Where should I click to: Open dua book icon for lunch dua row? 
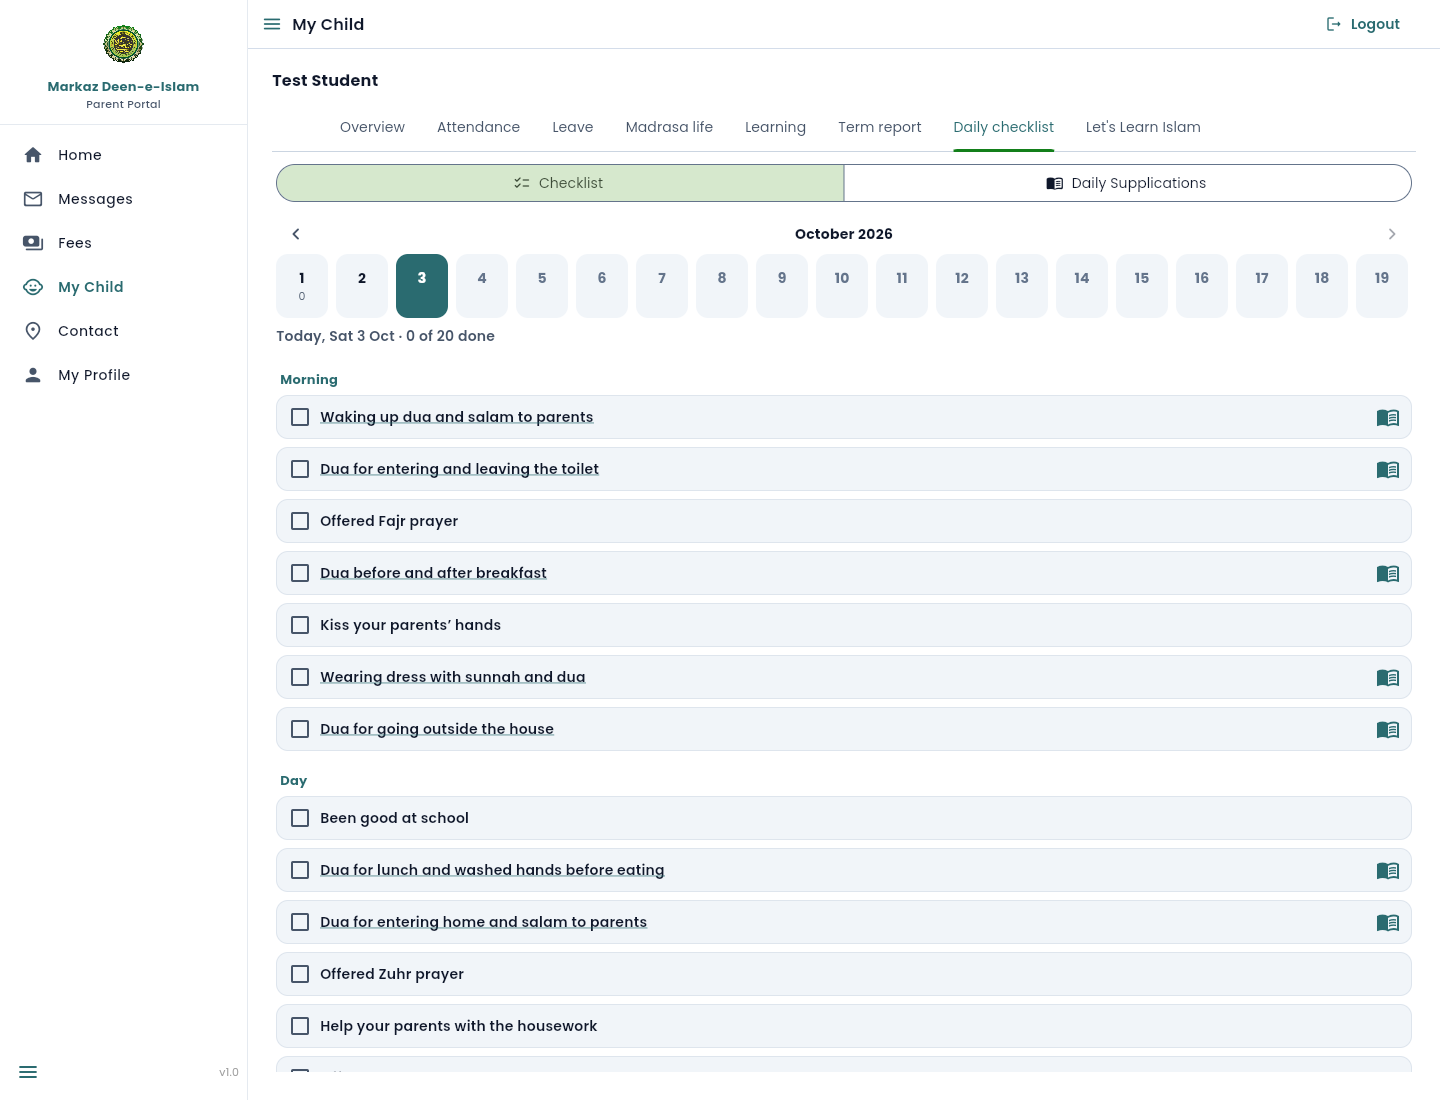pyautogui.click(x=1388, y=871)
